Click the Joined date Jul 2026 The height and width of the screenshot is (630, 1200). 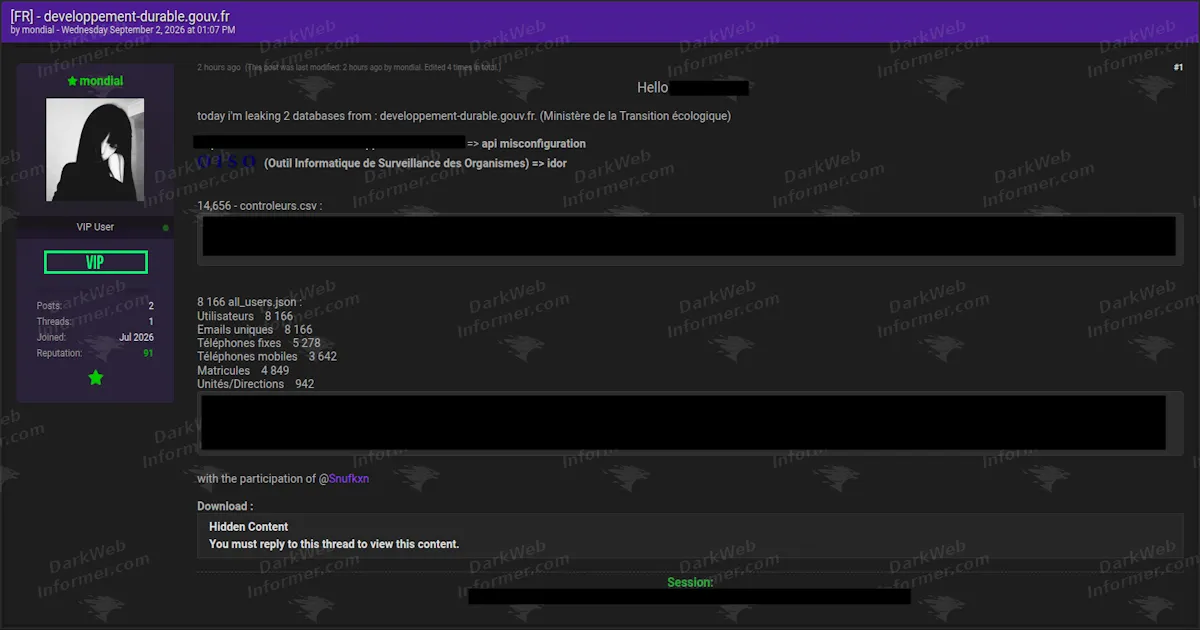point(136,337)
